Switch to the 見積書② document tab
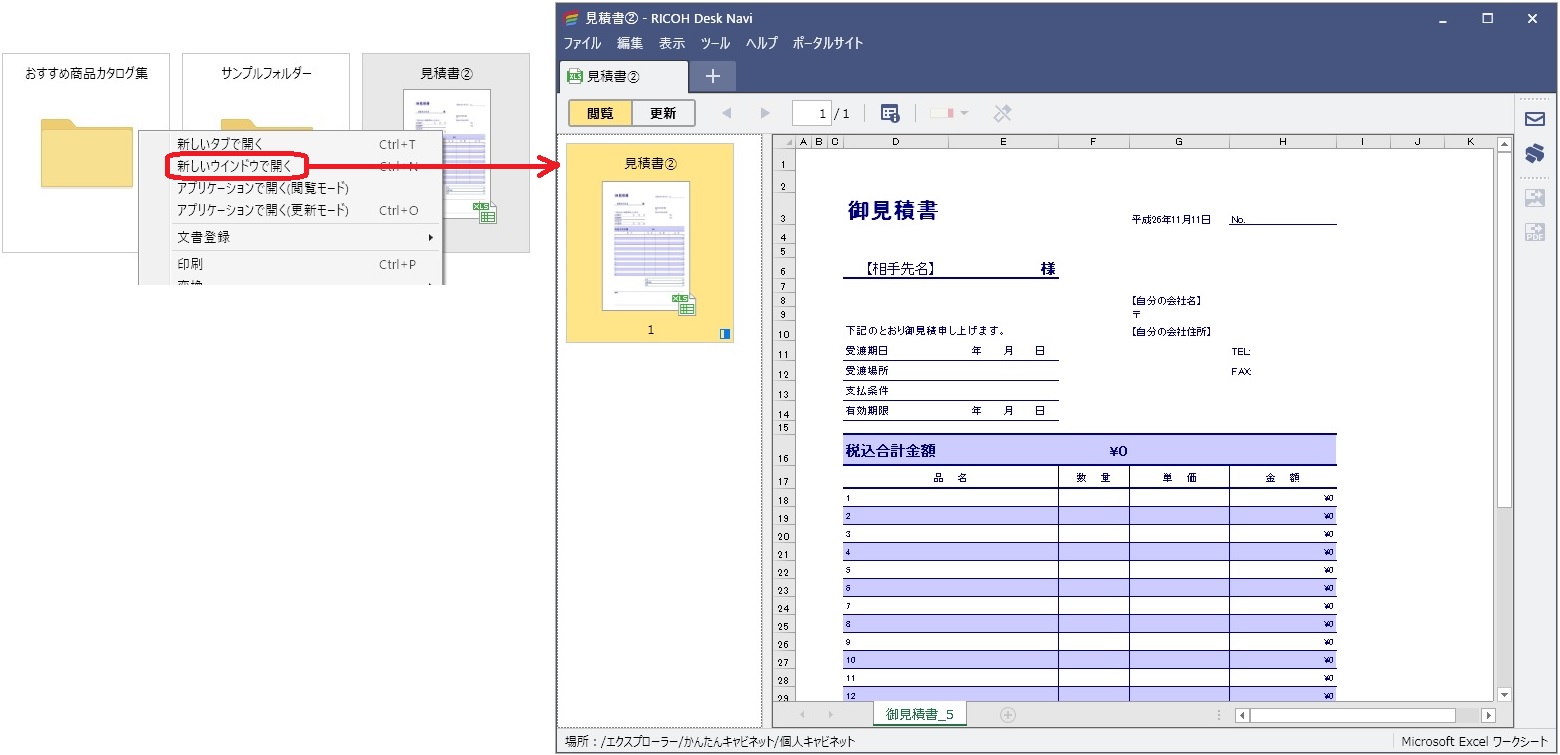Viewport: 1560px width, 755px height. click(623, 75)
